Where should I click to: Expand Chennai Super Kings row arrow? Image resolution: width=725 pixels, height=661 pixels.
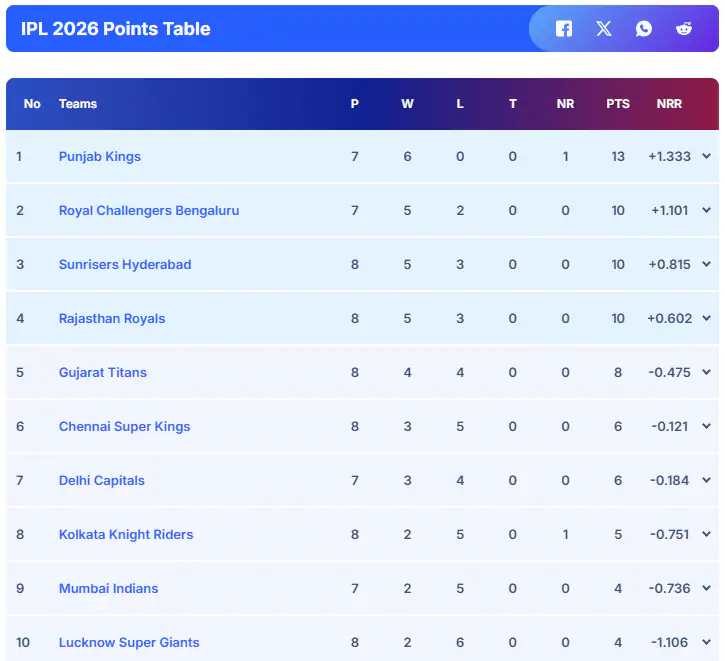pos(706,427)
